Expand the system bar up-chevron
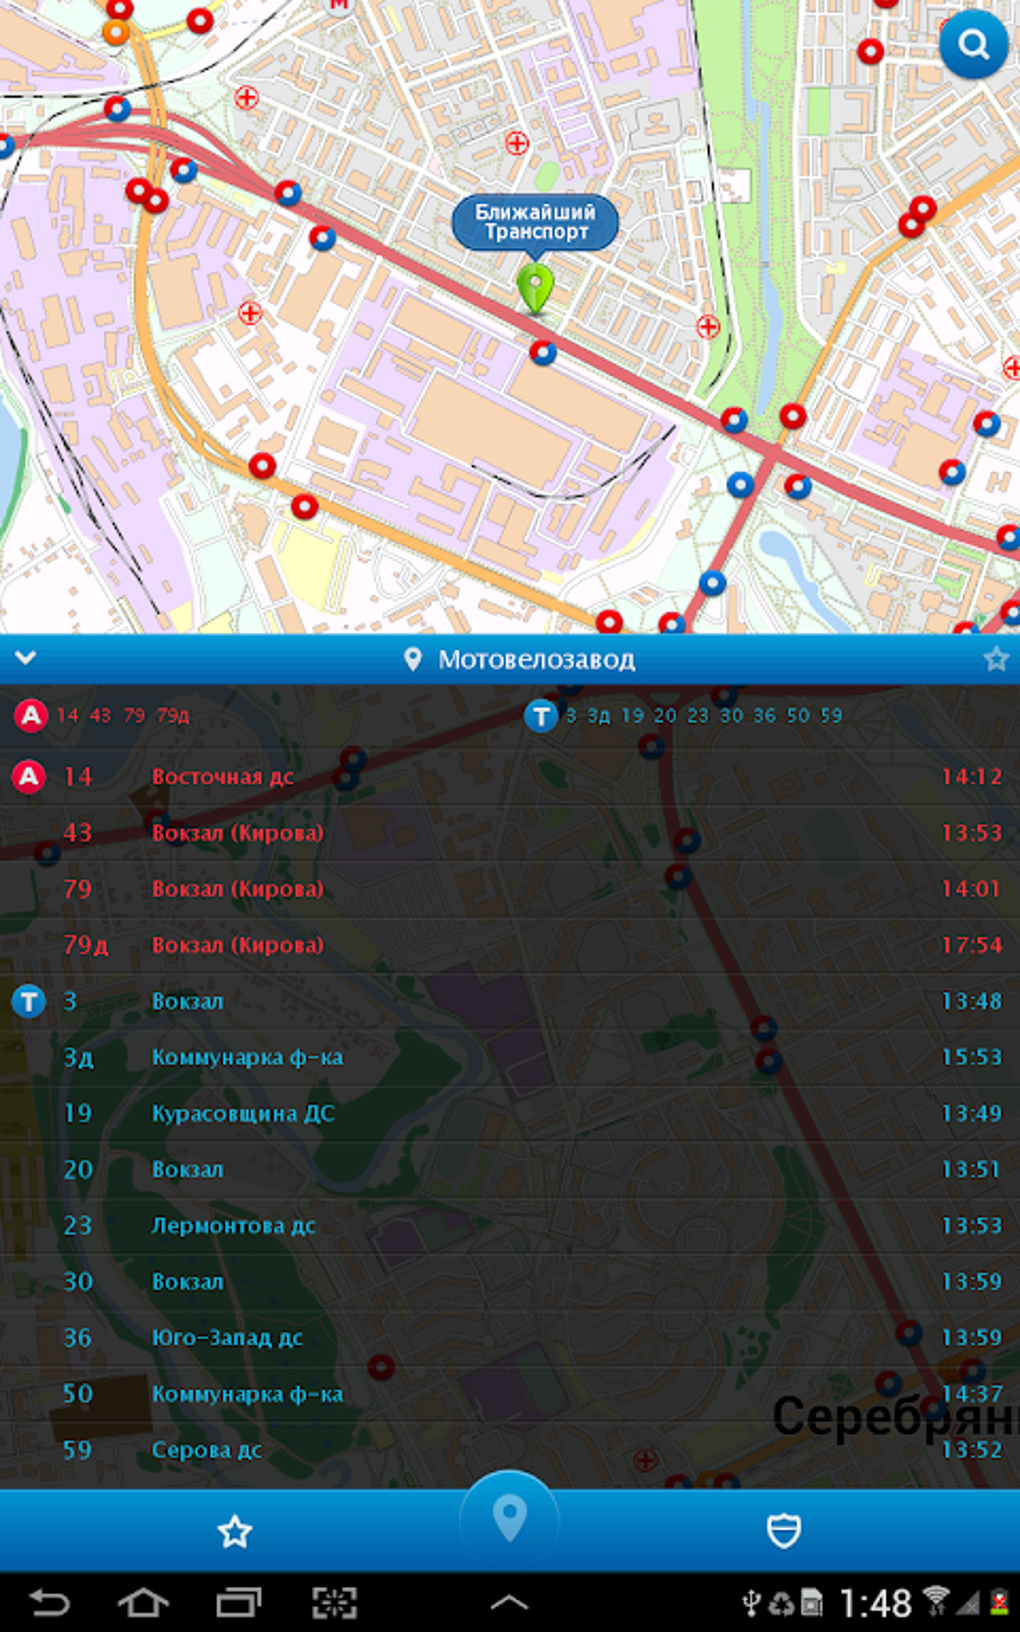Image resolution: width=1020 pixels, height=1632 pixels. tap(509, 1603)
